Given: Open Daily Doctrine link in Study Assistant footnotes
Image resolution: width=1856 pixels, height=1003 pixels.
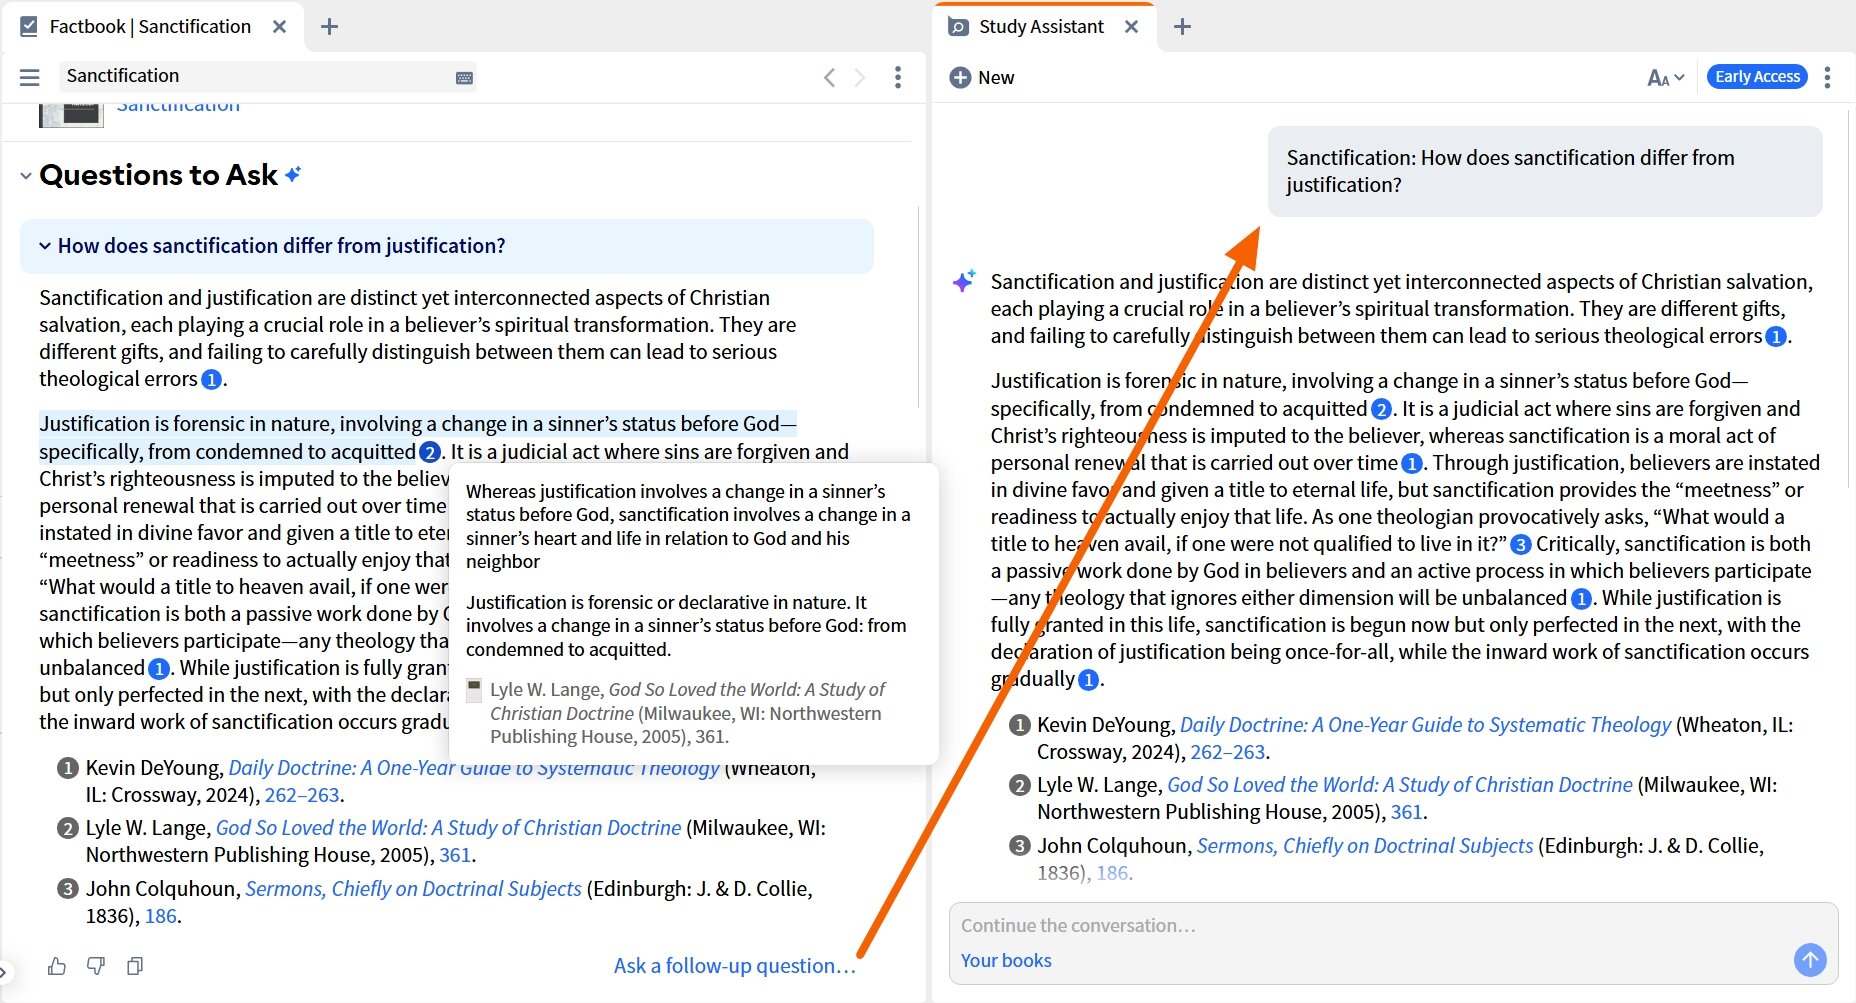Looking at the screenshot, I should coord(1425,725).
